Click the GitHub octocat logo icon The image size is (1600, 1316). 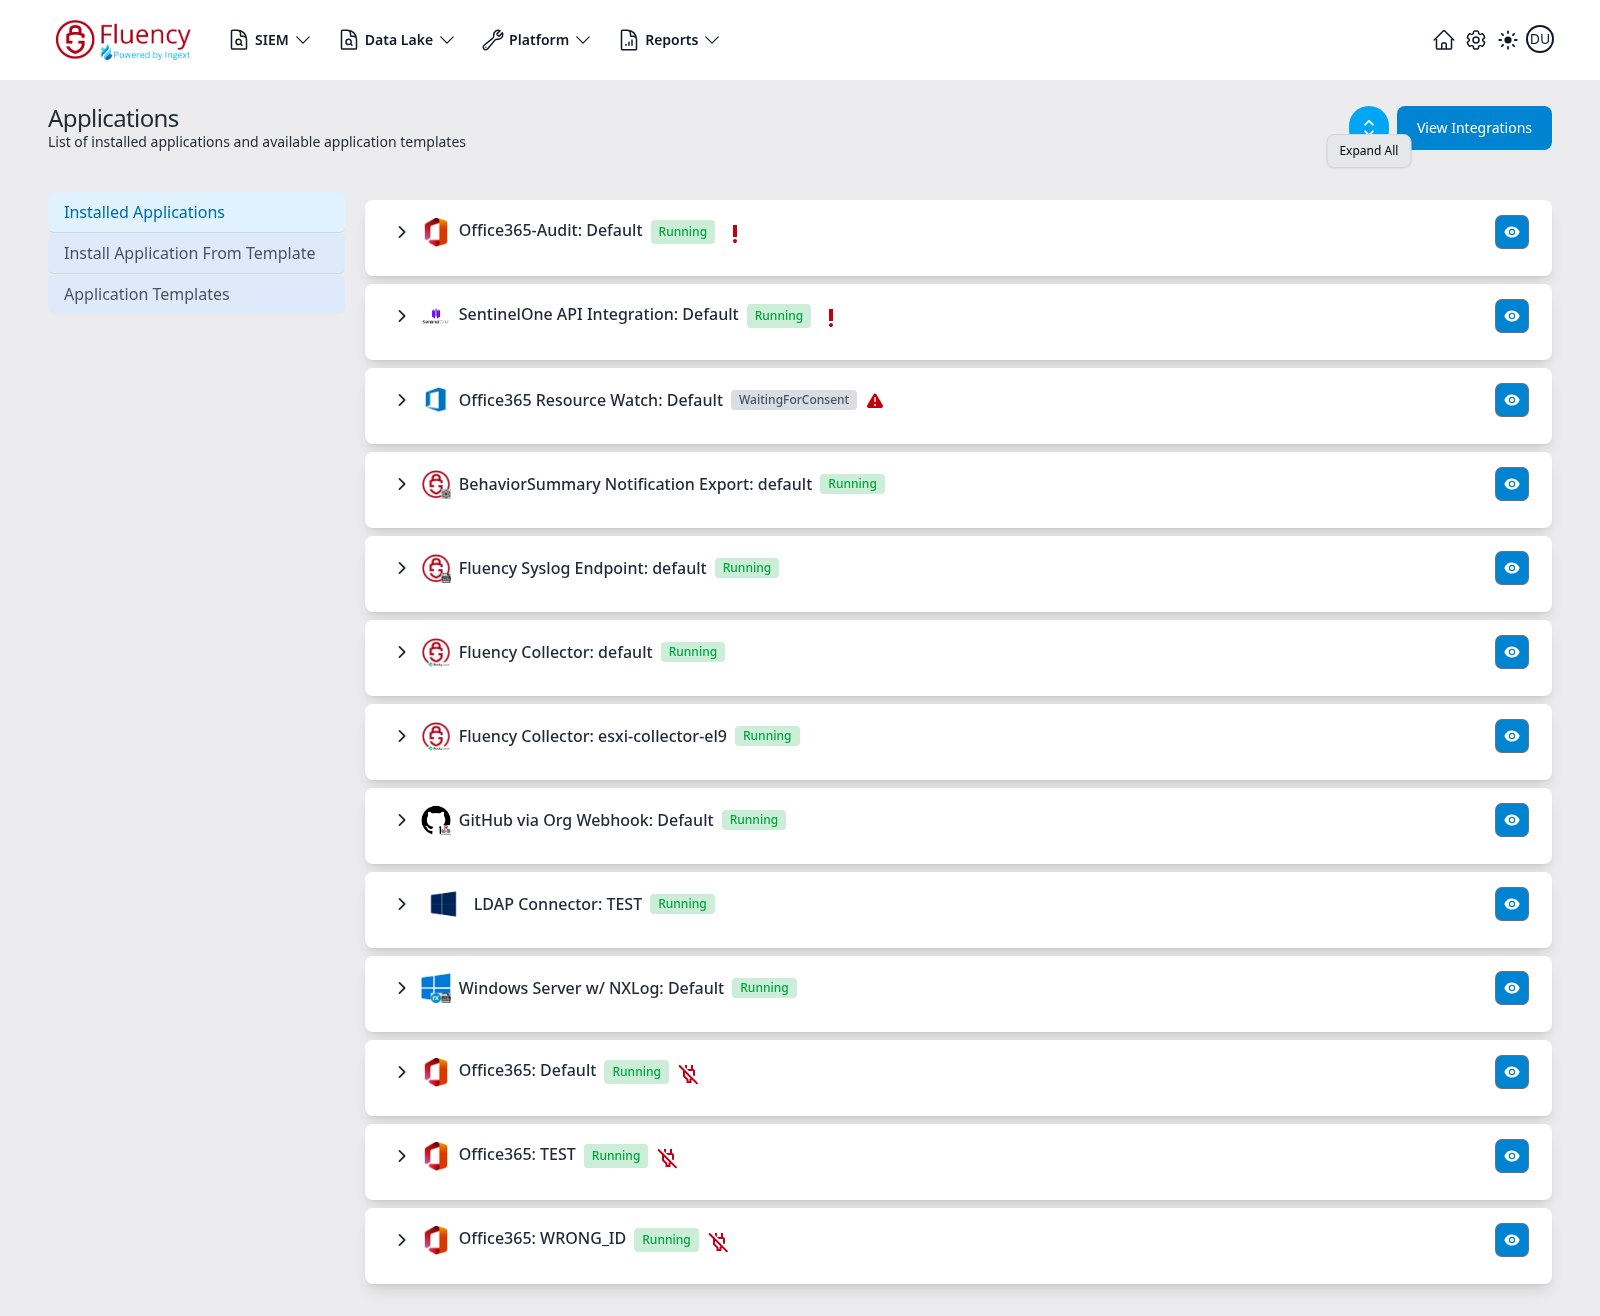pos(436,820)
